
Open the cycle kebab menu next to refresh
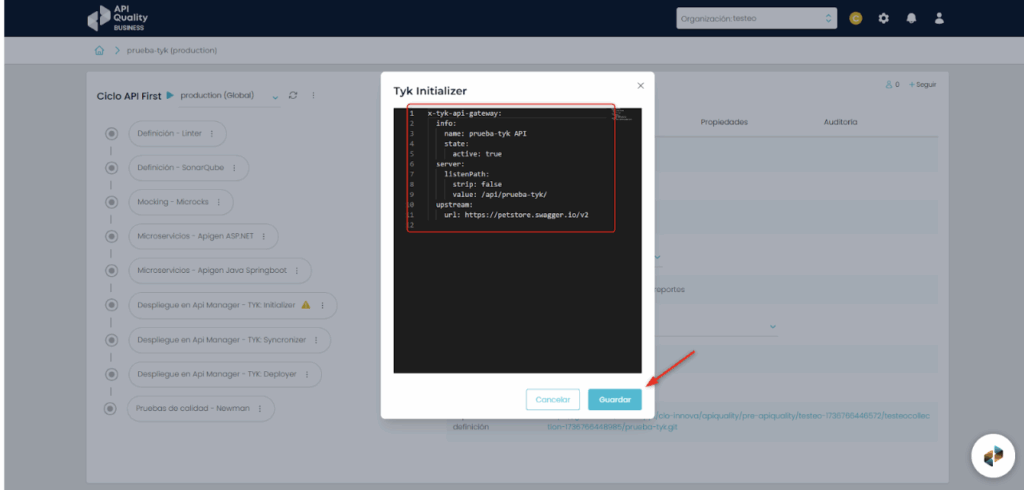(313, 95)
